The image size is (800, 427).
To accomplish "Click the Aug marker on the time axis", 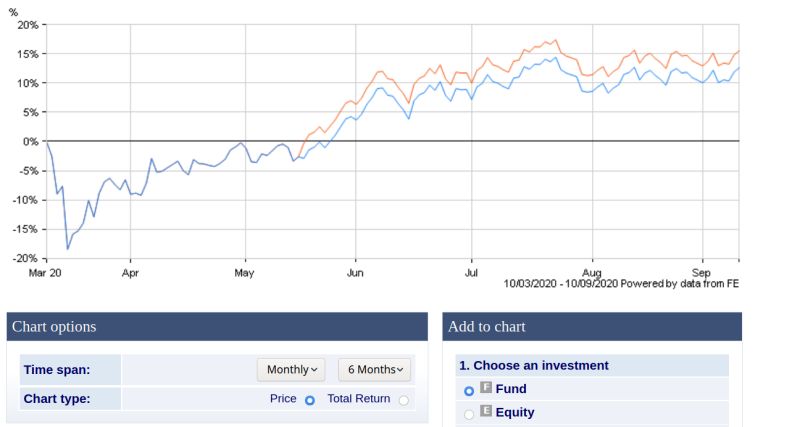I will tap(592, 271).
